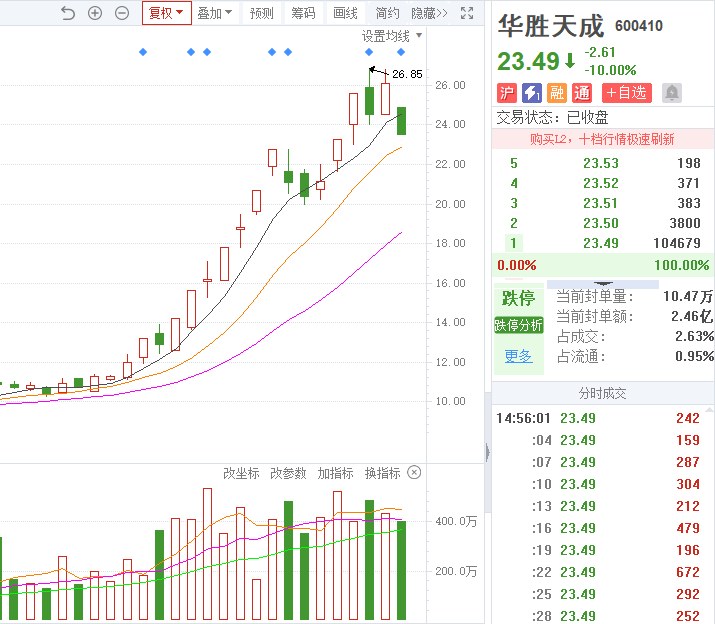715x624 pixels.
Task: Add stock with +自选 button
Action: [x=627, y=93]
